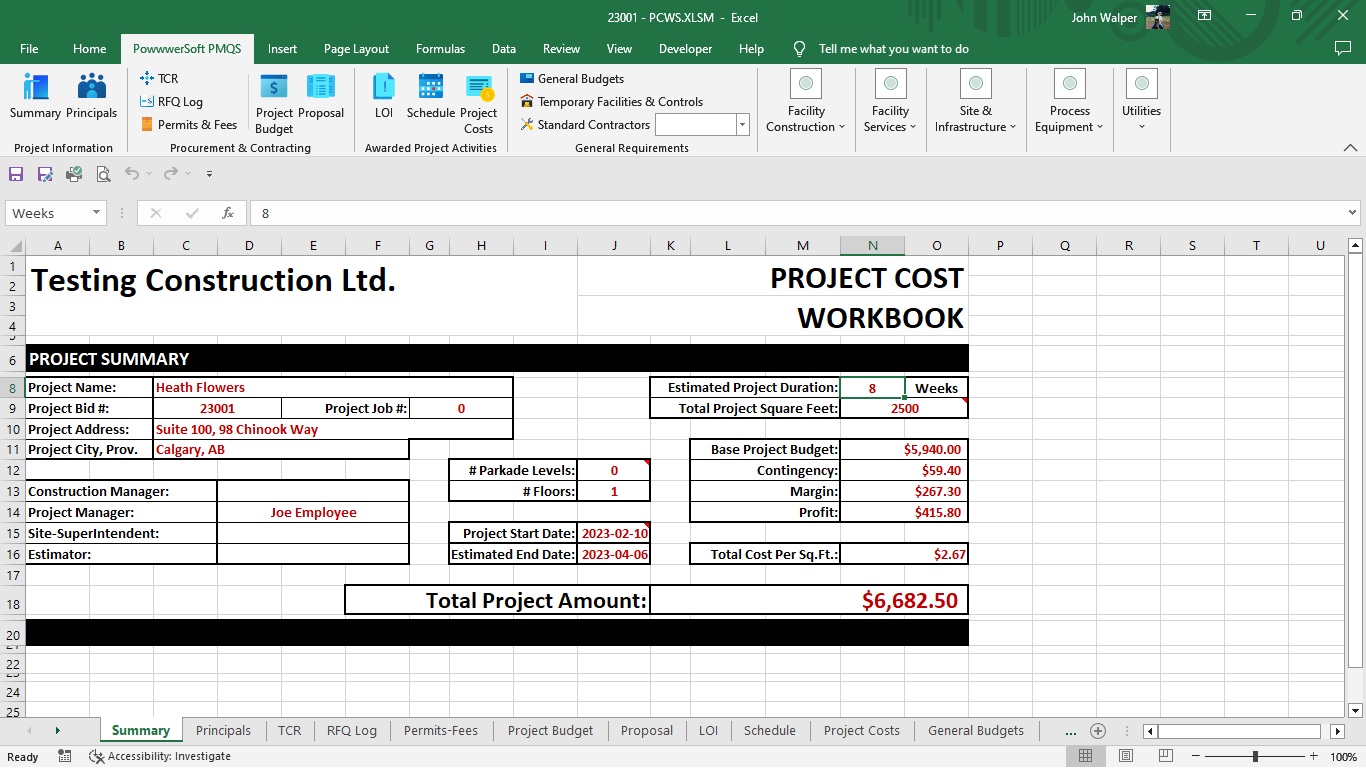This screenshot has height=768, width=1366.
Task: Switch to Page Break Preview view
Action: point(1165,757)
